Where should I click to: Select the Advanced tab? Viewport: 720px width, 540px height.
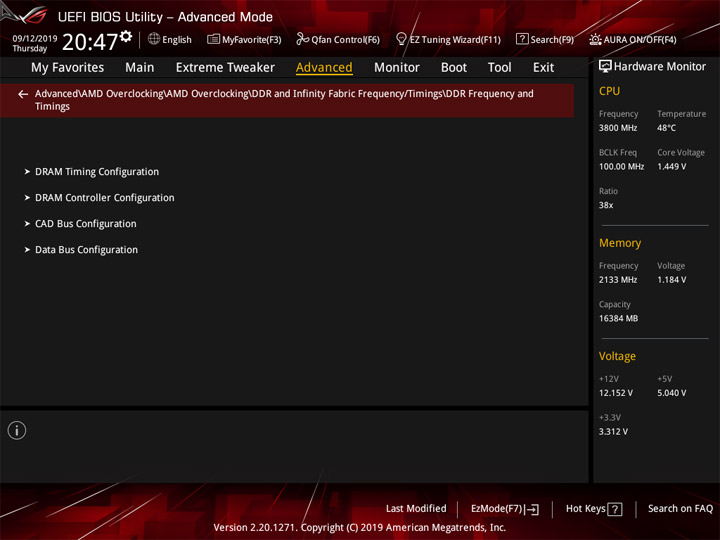(x=324, y=68)
